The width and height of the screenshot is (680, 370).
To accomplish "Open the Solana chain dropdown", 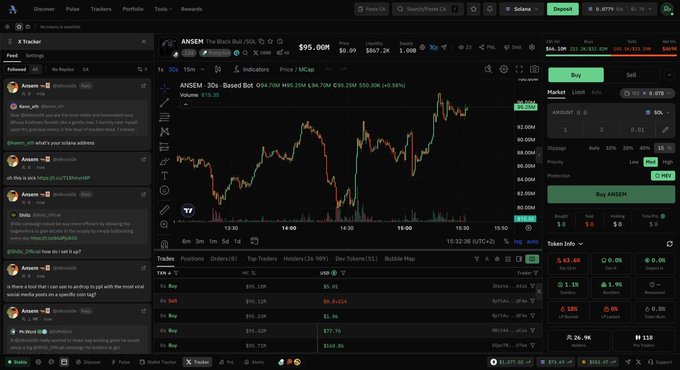I will pos(522,9).
